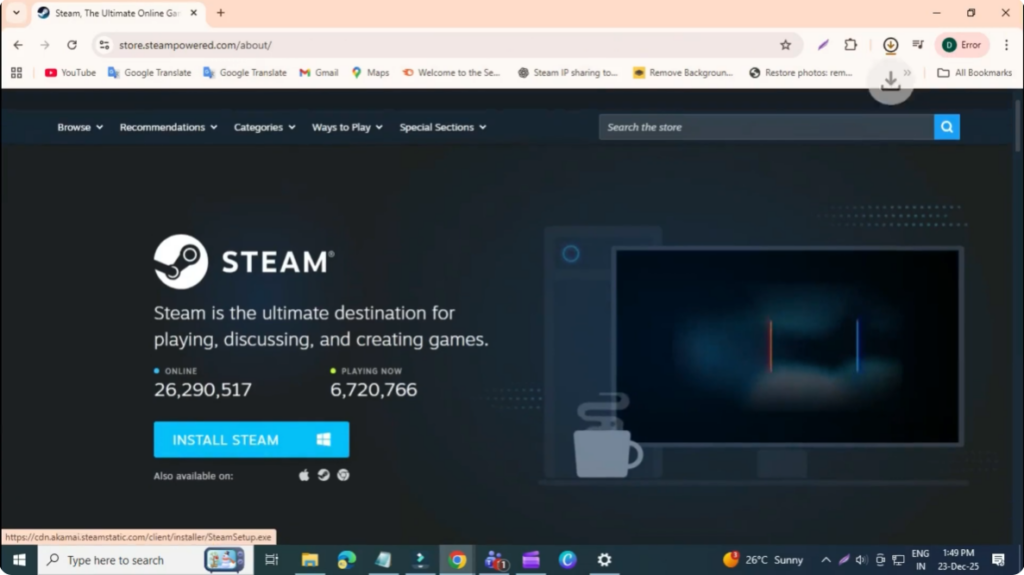Open a new browser tab

click(x=221, y=12)
